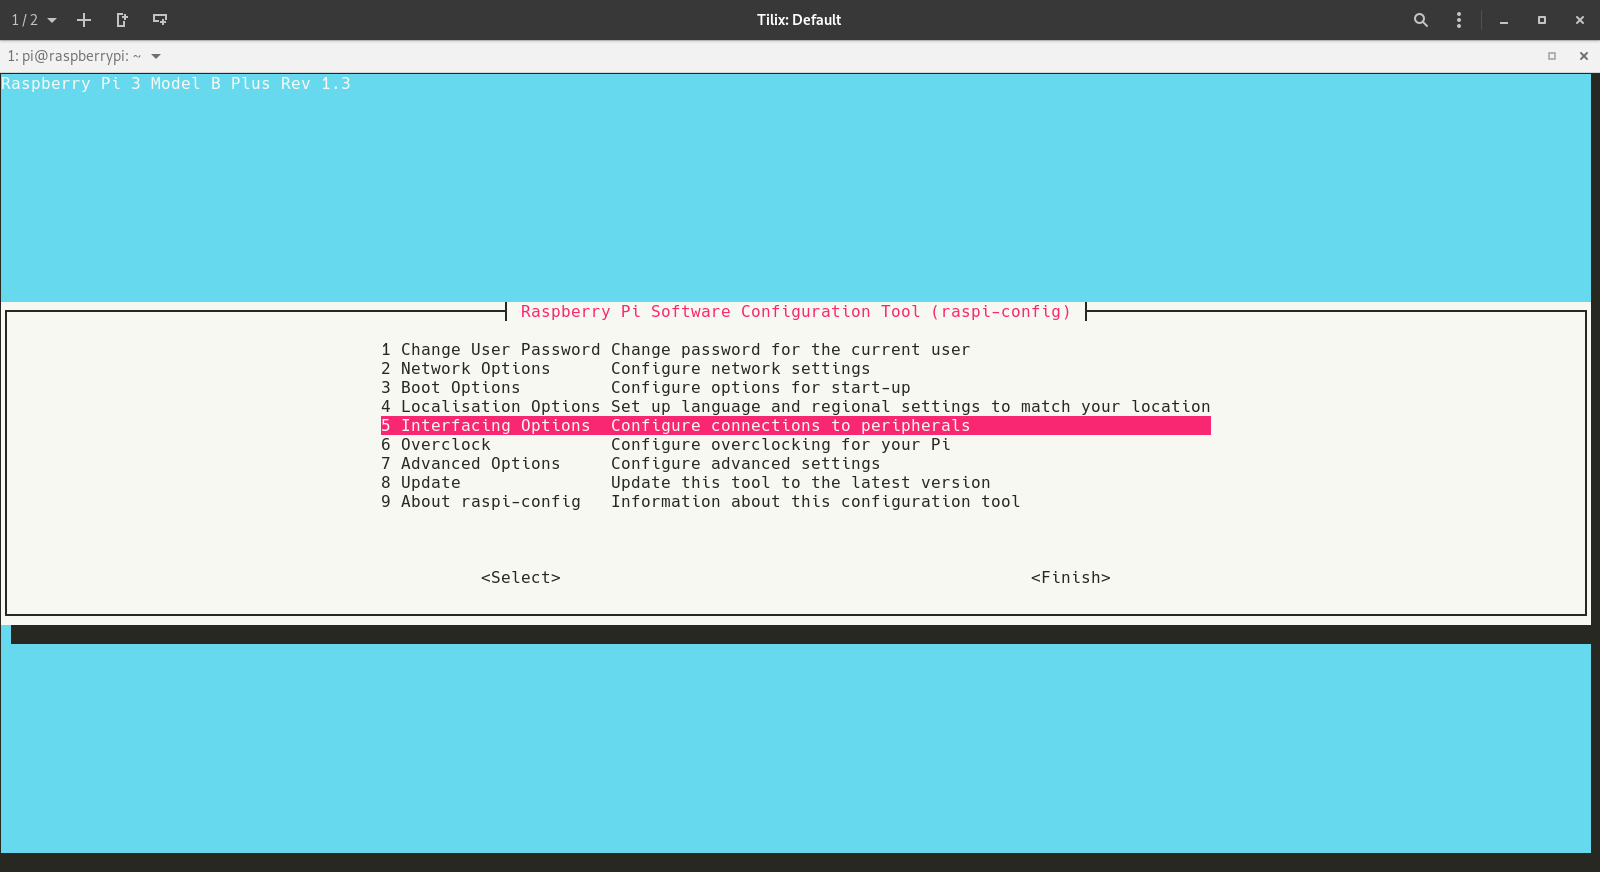This screenshot has width=1600, height=872.
Task: Add terminal down split icon
Action: pyautogui.click(x=160, y=20)
